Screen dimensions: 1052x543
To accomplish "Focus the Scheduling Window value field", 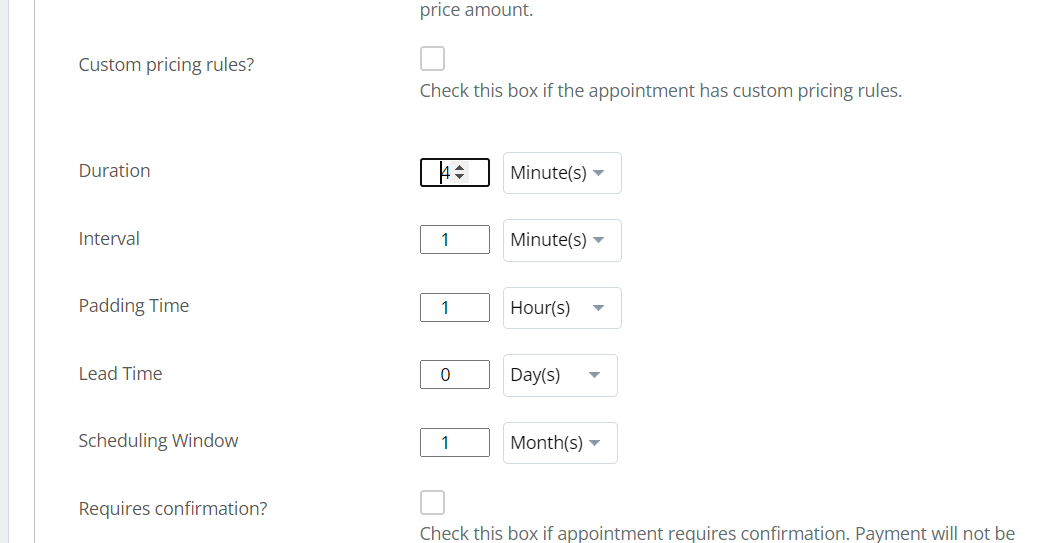I will tap(455, 443).
